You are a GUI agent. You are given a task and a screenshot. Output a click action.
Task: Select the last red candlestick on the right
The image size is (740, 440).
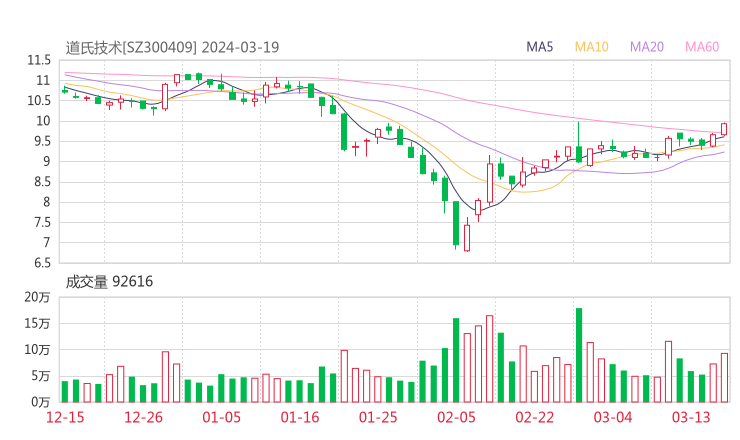pyautogui.click(x=724, y=129)
